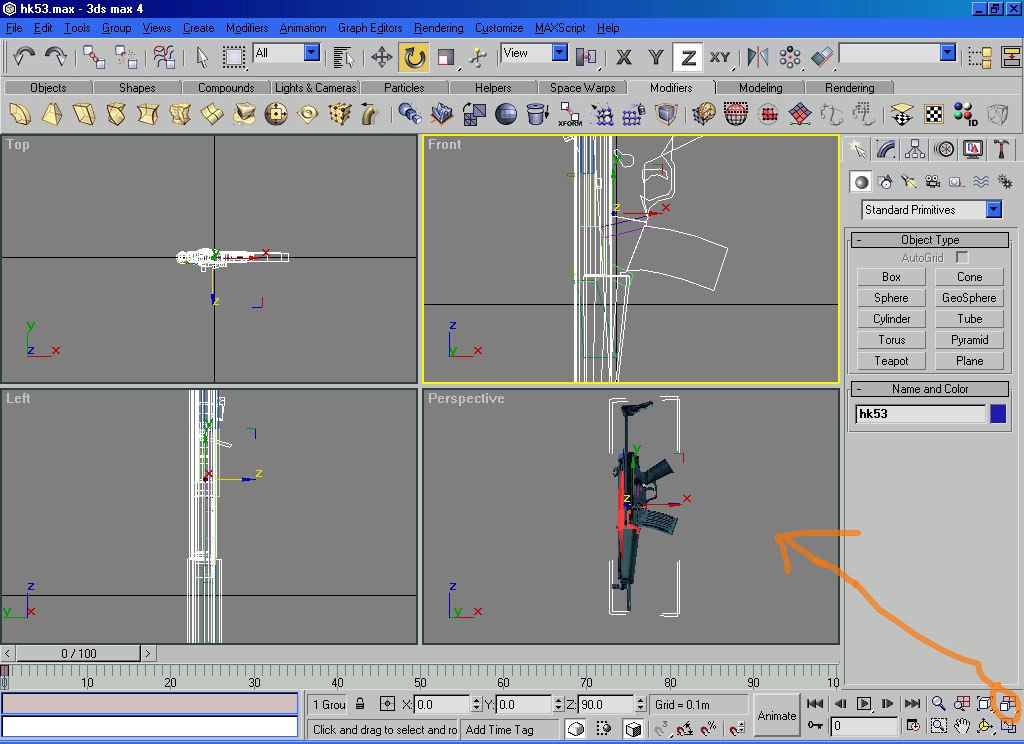This screenshot has width=1024, height=744.
Task: Click the Lights category icon
Action: coord(909,182)
